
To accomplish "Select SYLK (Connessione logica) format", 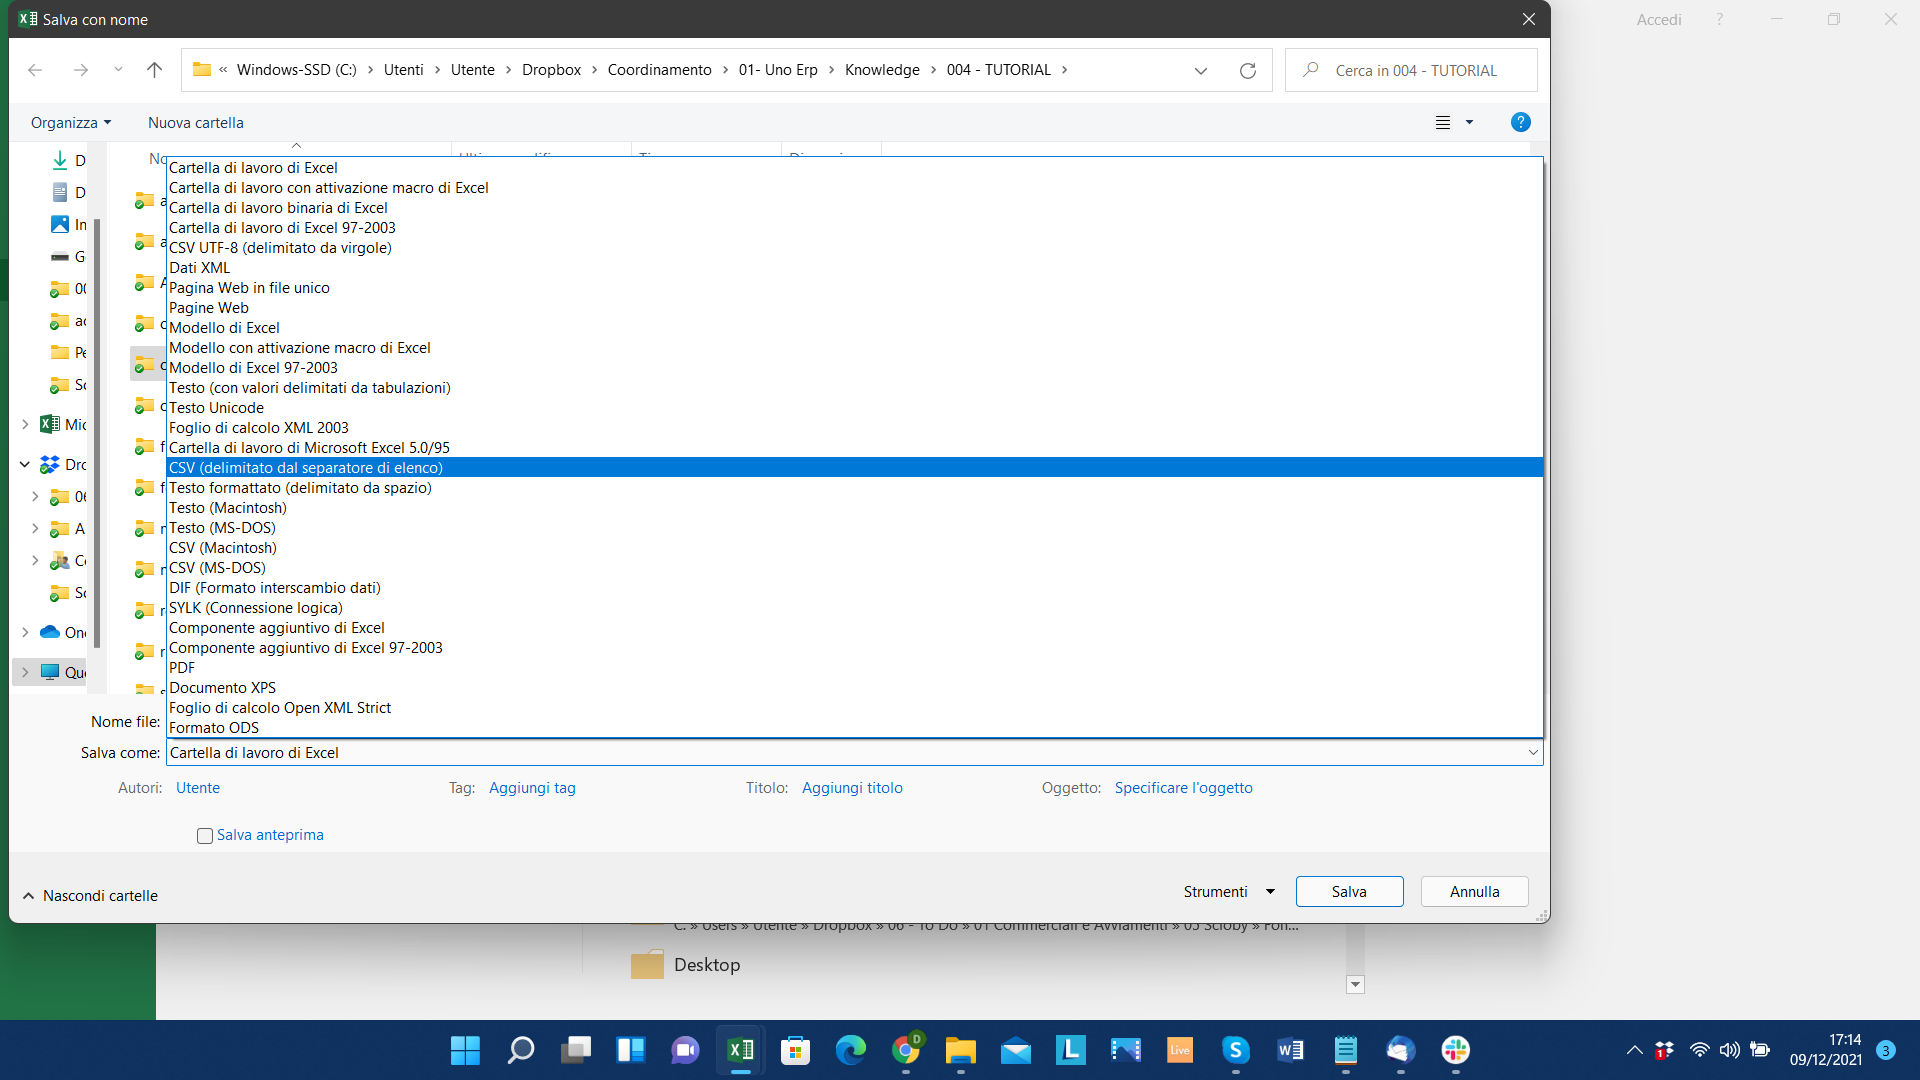I will tap(855, 608).
